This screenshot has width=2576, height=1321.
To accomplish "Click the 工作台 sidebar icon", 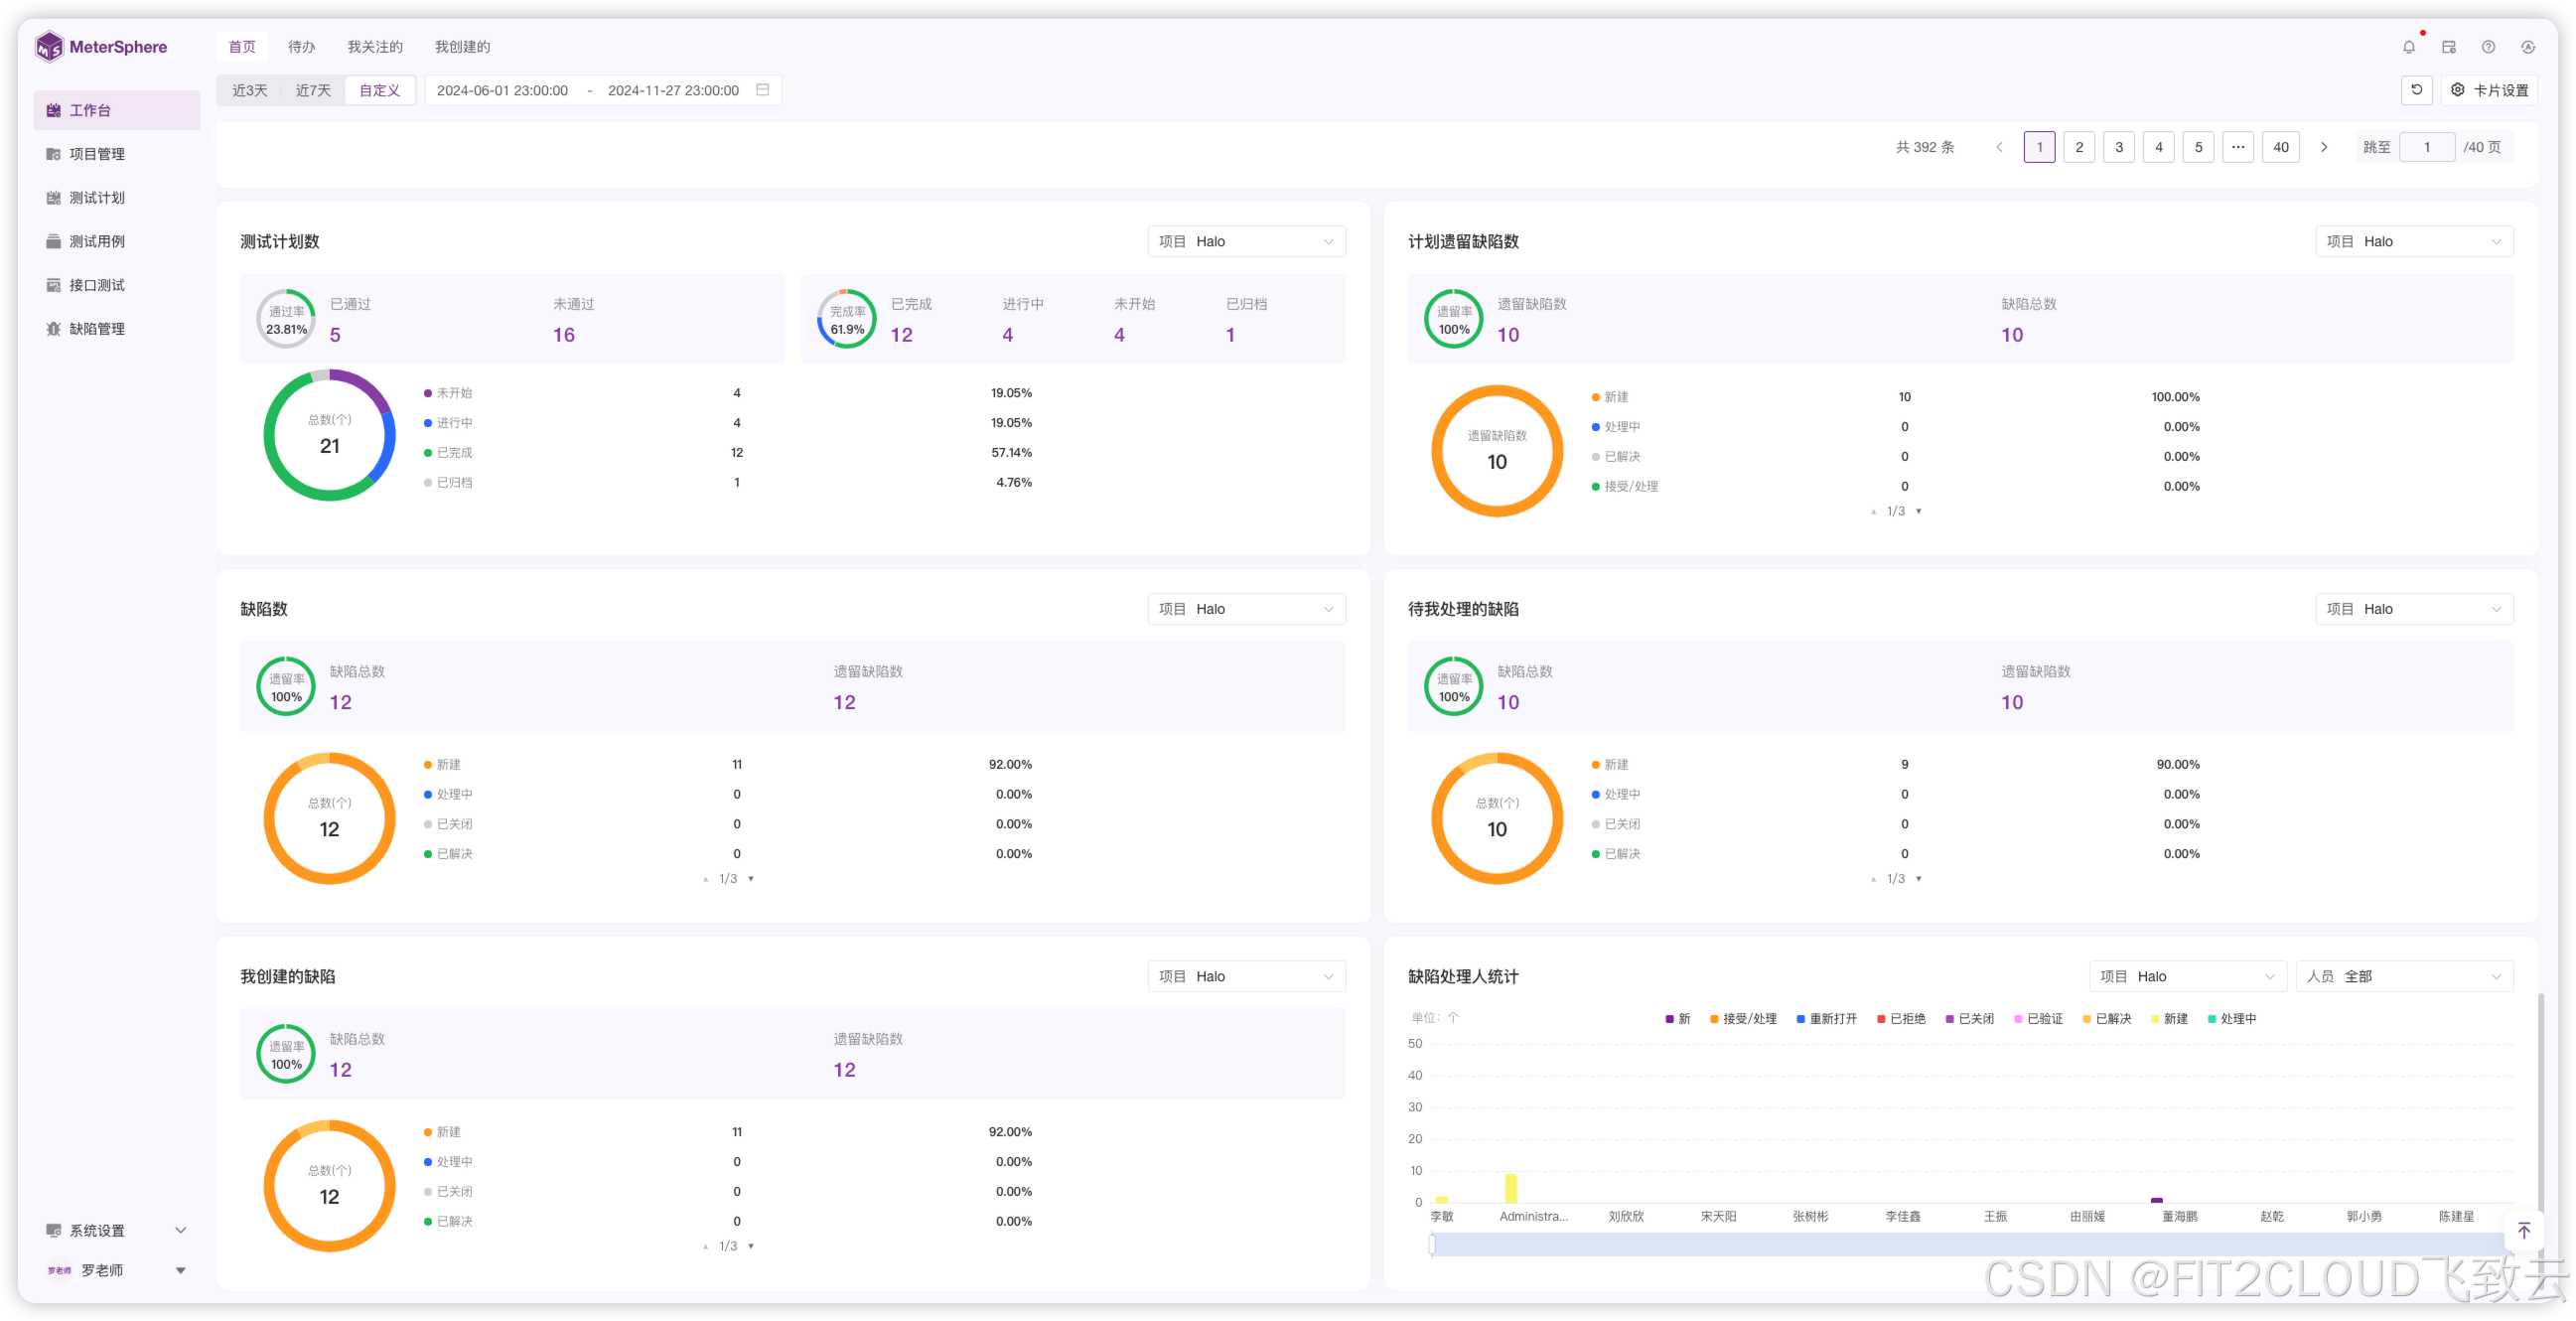I will [x=53, y=110].
